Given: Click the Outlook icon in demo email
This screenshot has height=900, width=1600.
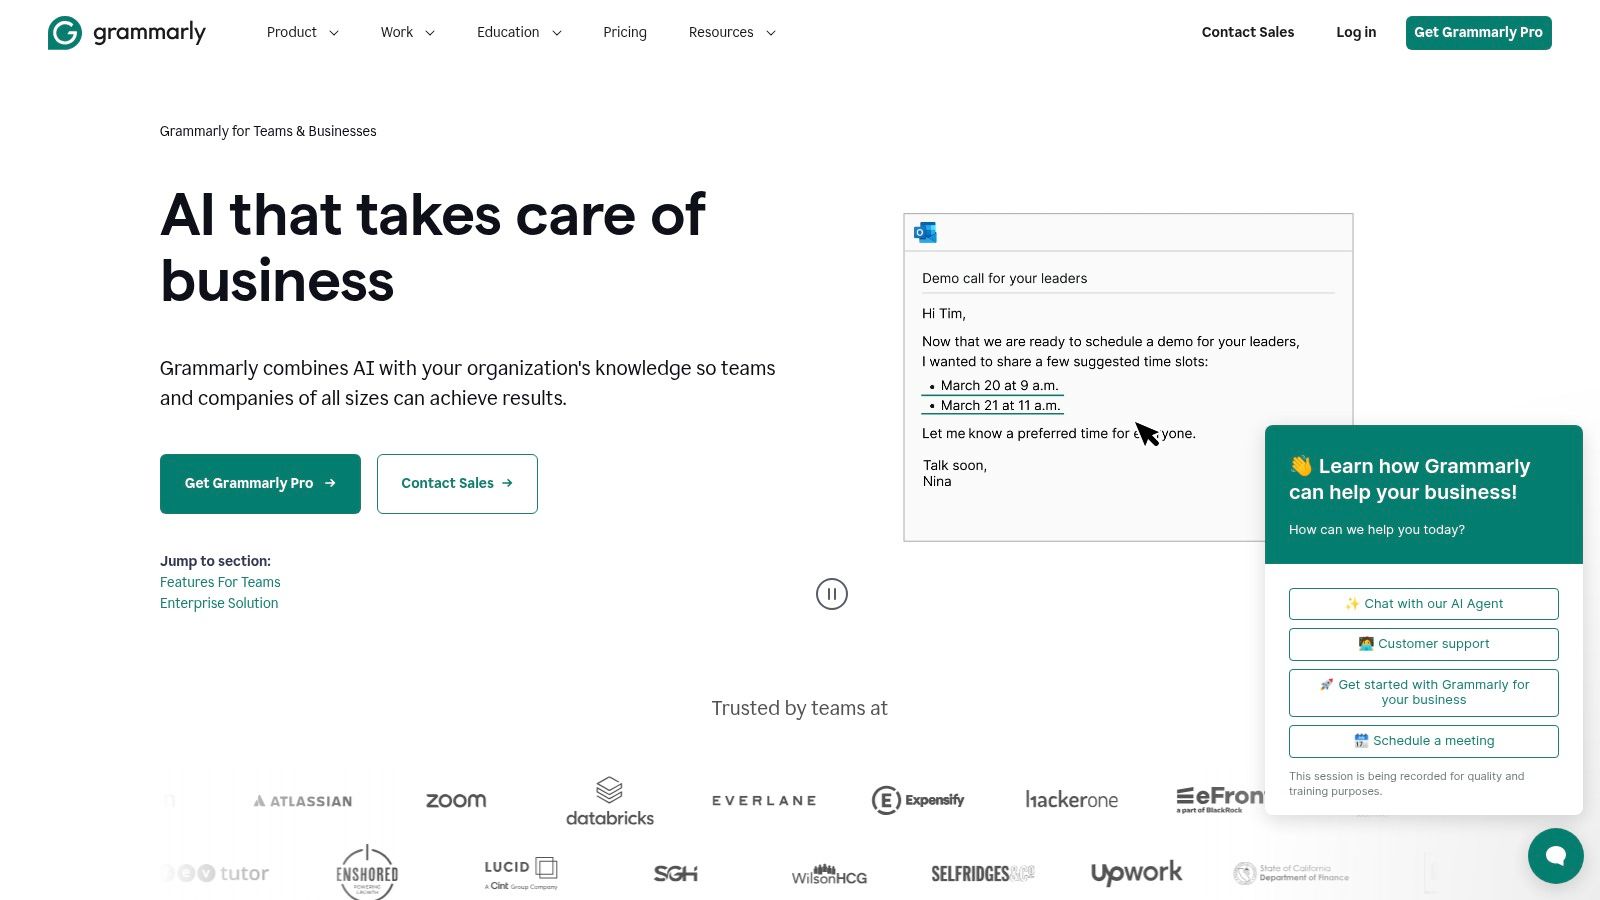Looking at the screenshot, I should point(925,233).
